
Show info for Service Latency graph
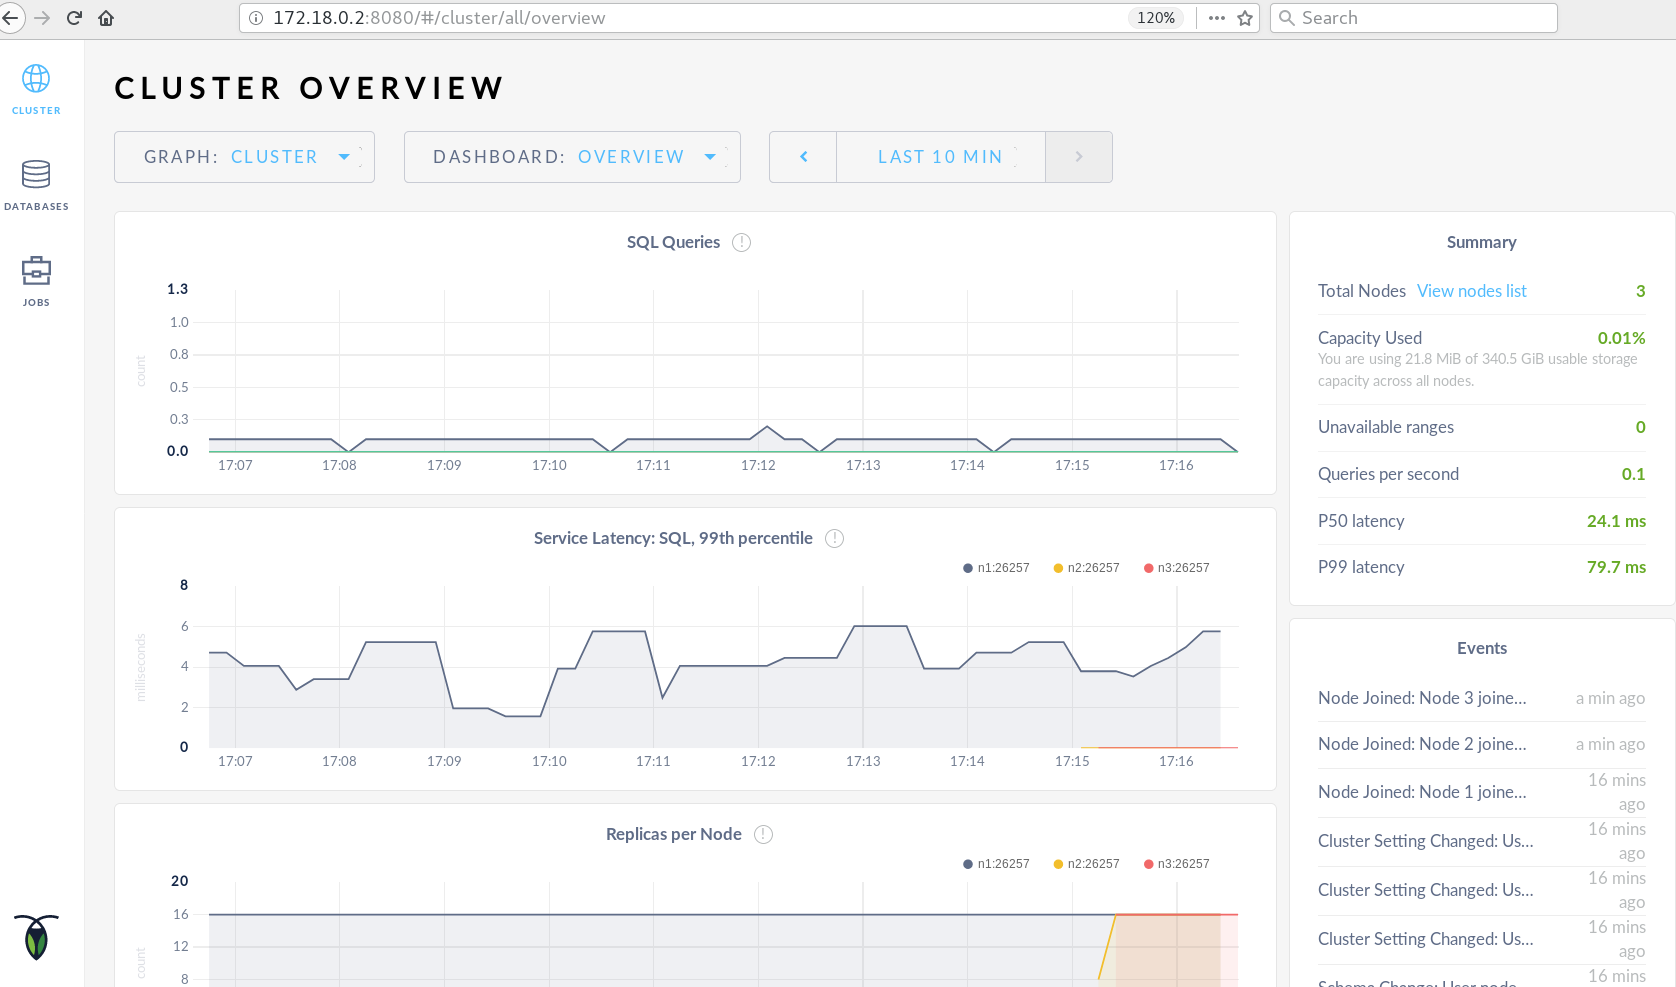834,539
